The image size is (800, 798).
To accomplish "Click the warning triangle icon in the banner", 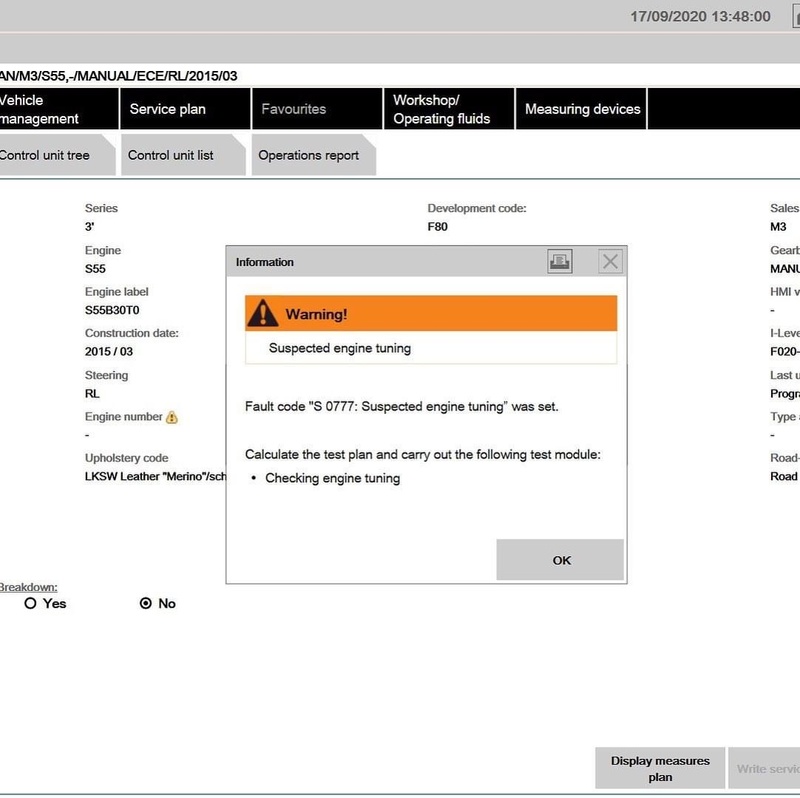I will [x=262, y=313].
